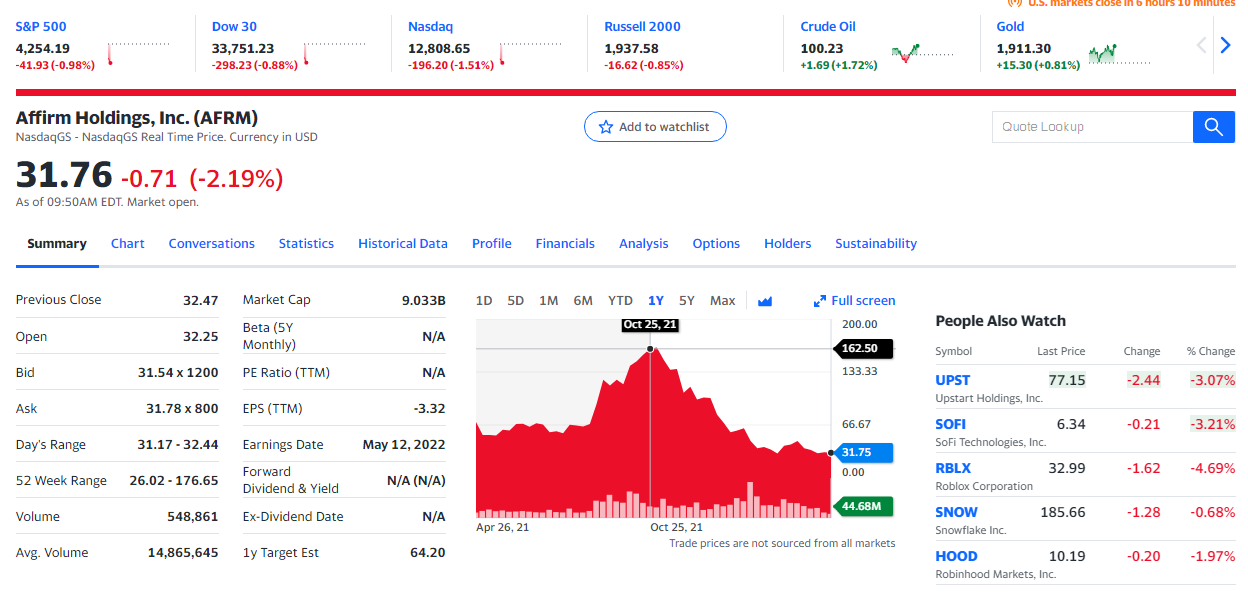The width and height of the screenshot is (1248, 601).
Task: Open the Gold quote link
Action: click(x=1011, y=27)
